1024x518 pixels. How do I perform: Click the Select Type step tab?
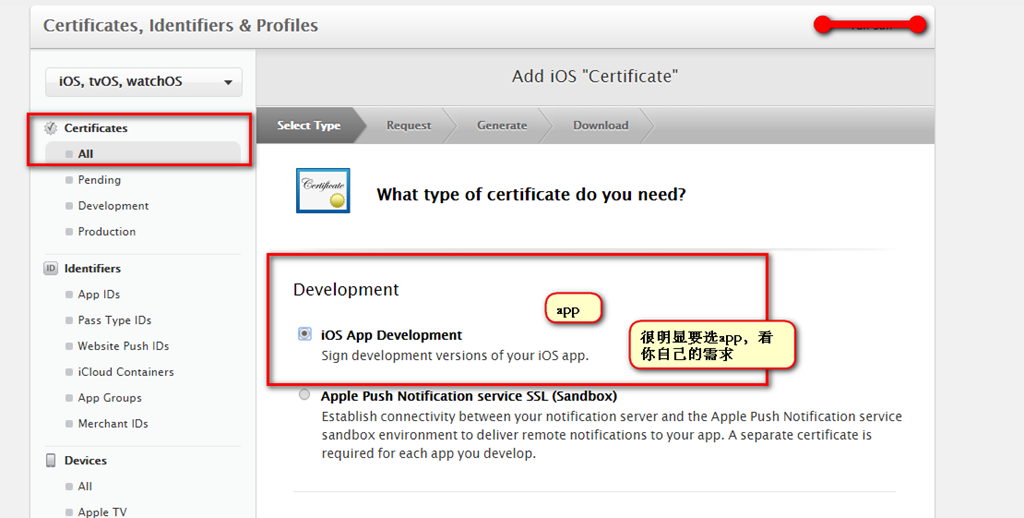coord(309,125)
